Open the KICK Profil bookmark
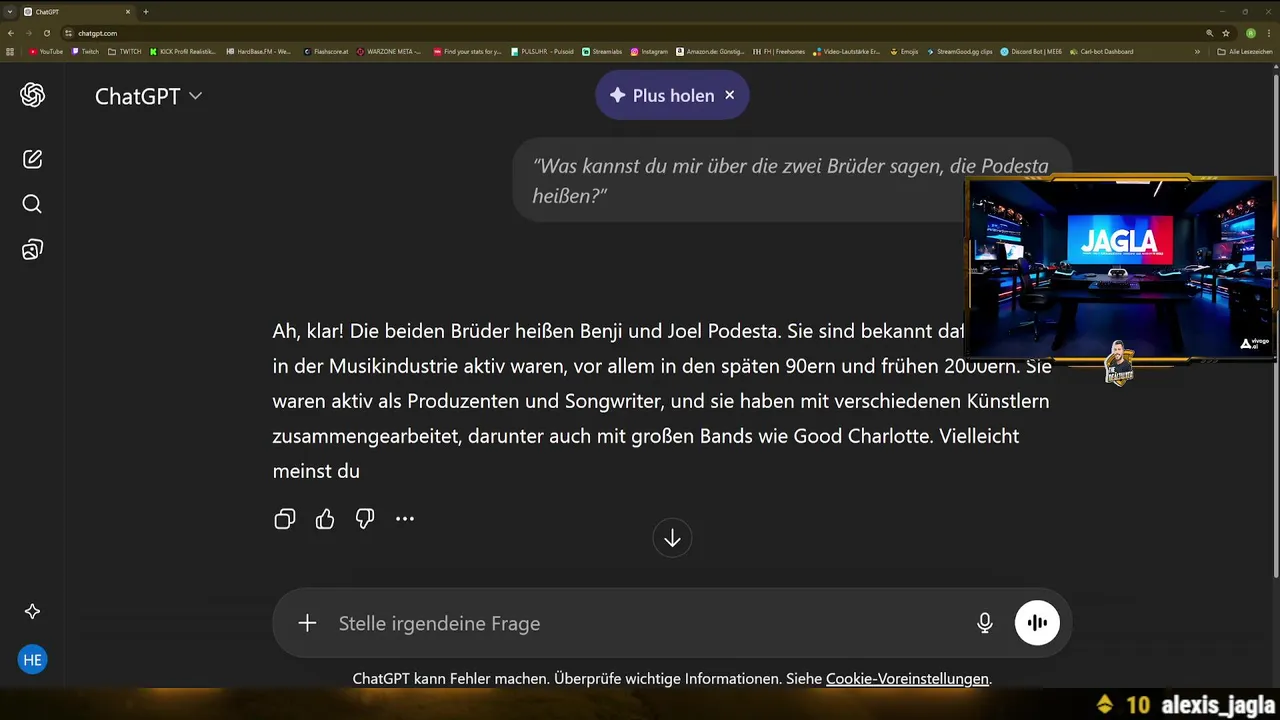The image size is (1280, 720). coord(183,51)
